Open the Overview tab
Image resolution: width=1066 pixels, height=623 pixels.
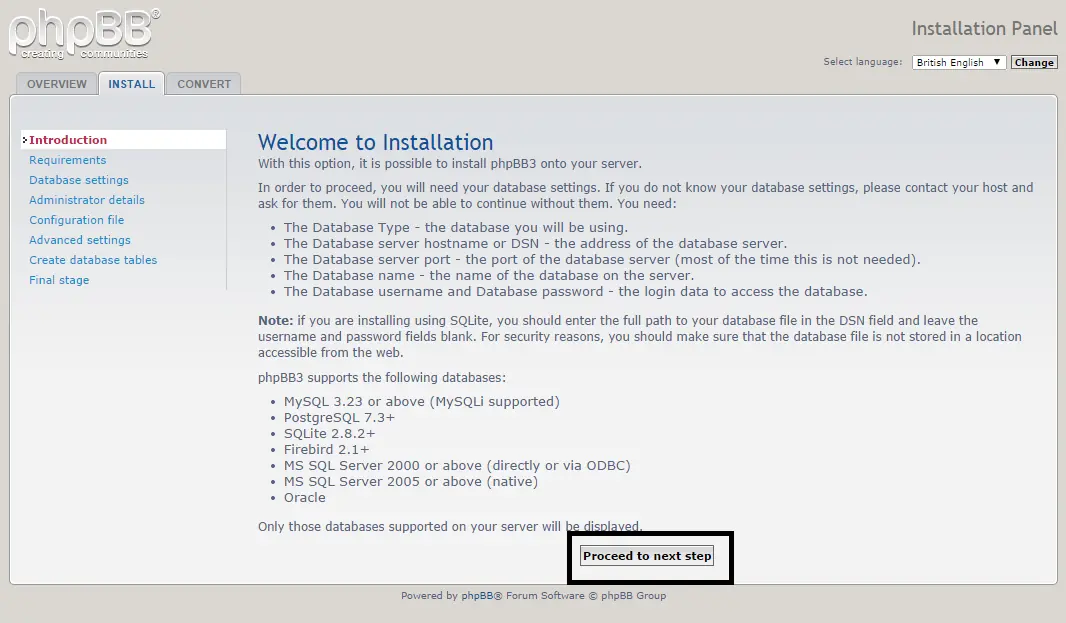pyautogui.click(x=57, y=84)
